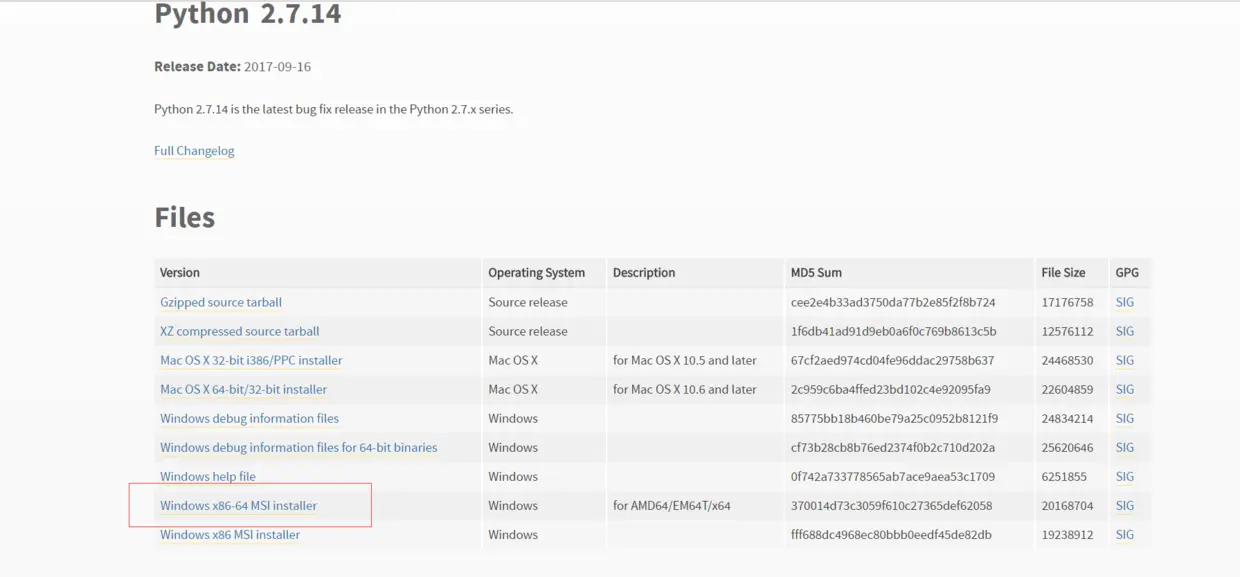Select MD5 sum fff688dc4968ec80bbb0eedf45de82db
This screenshot has width=1240, height=577.
[891, 534]
